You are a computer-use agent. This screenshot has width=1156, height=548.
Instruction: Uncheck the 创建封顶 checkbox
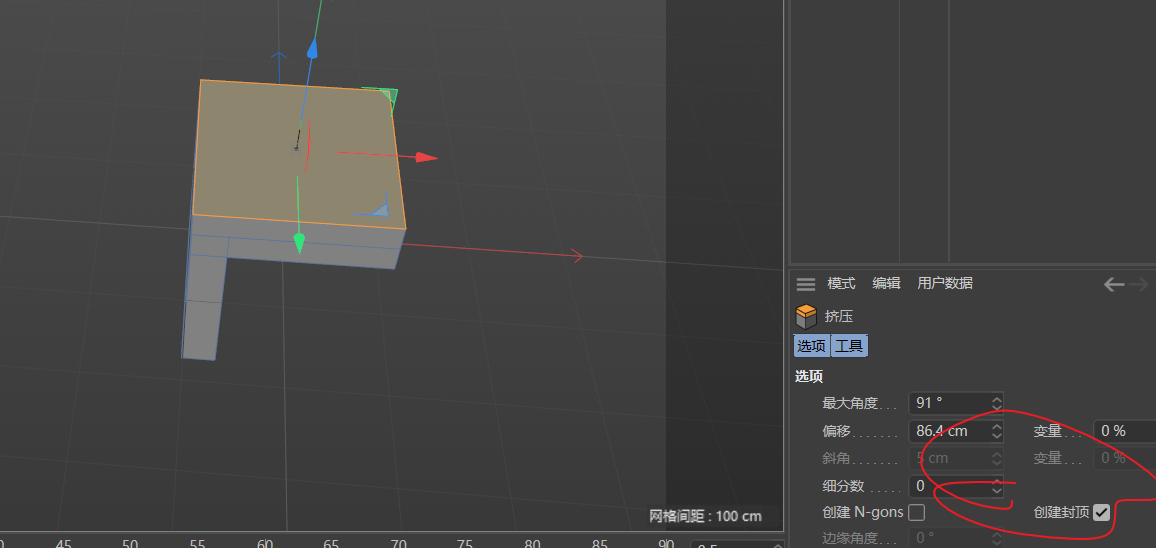[1101, 512]
